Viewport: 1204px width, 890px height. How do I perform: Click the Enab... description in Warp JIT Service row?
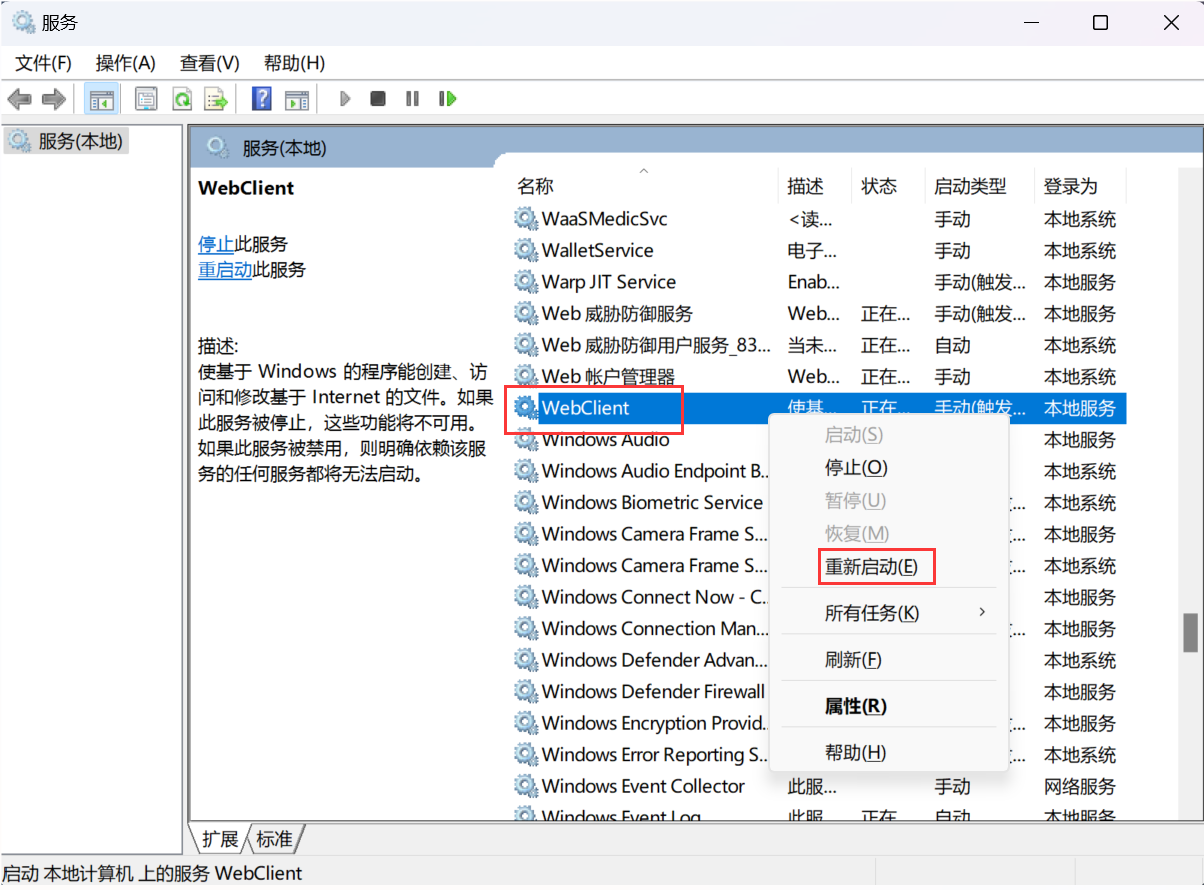(814, 282)
